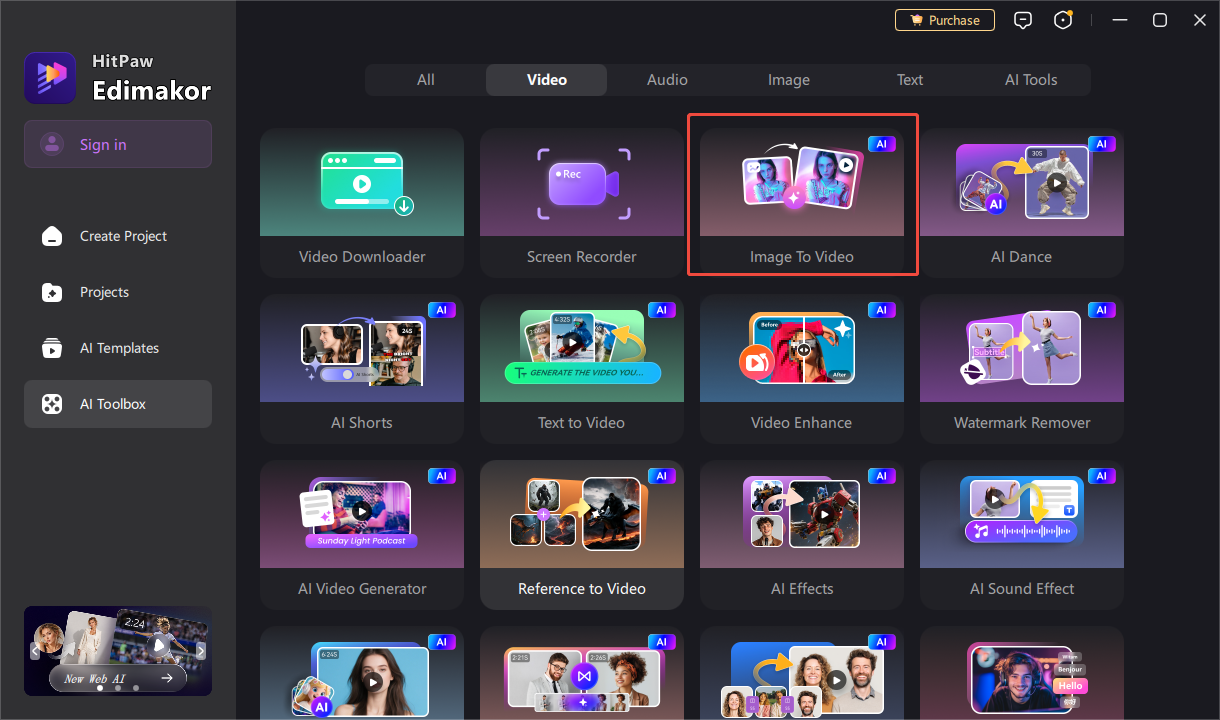
Task: Open the AI Dance tool
Action: [1022, 202]
